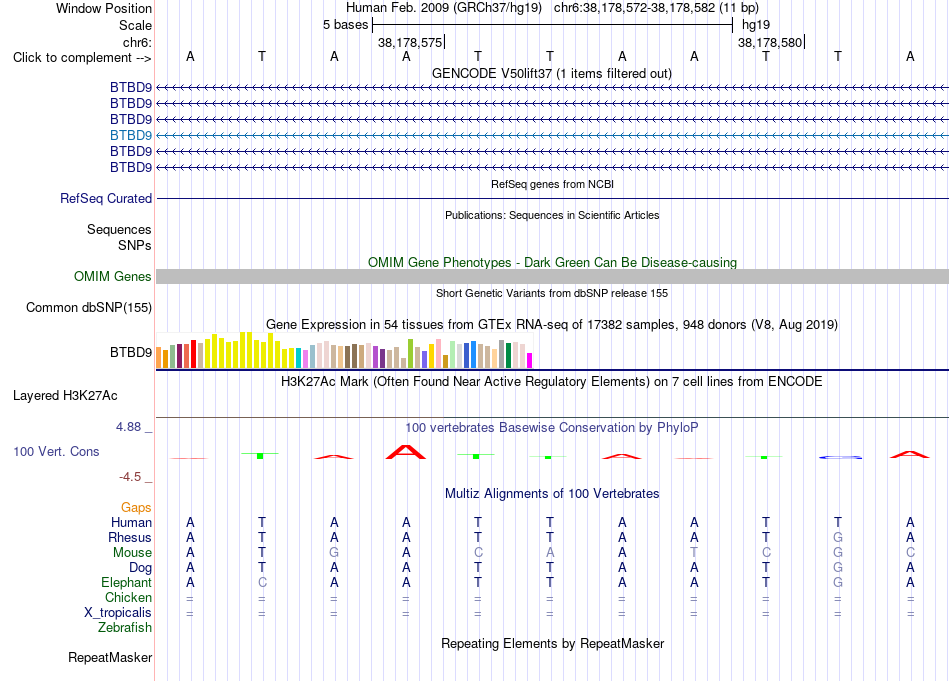Click the Gene Expression in 54 tissues title
This screenshot has height=681, width=950.
[x=552, y=325]
